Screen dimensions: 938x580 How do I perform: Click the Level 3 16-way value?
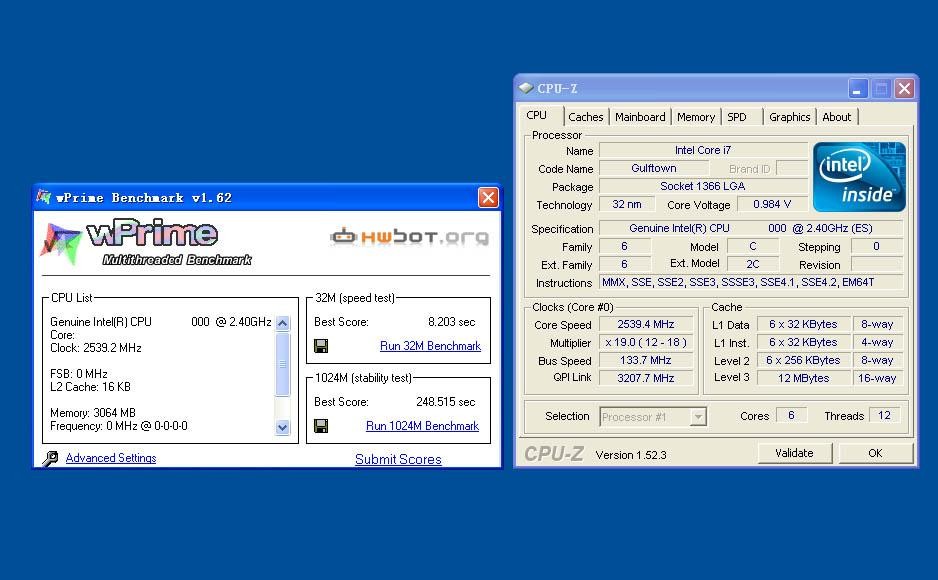(877, 378)
